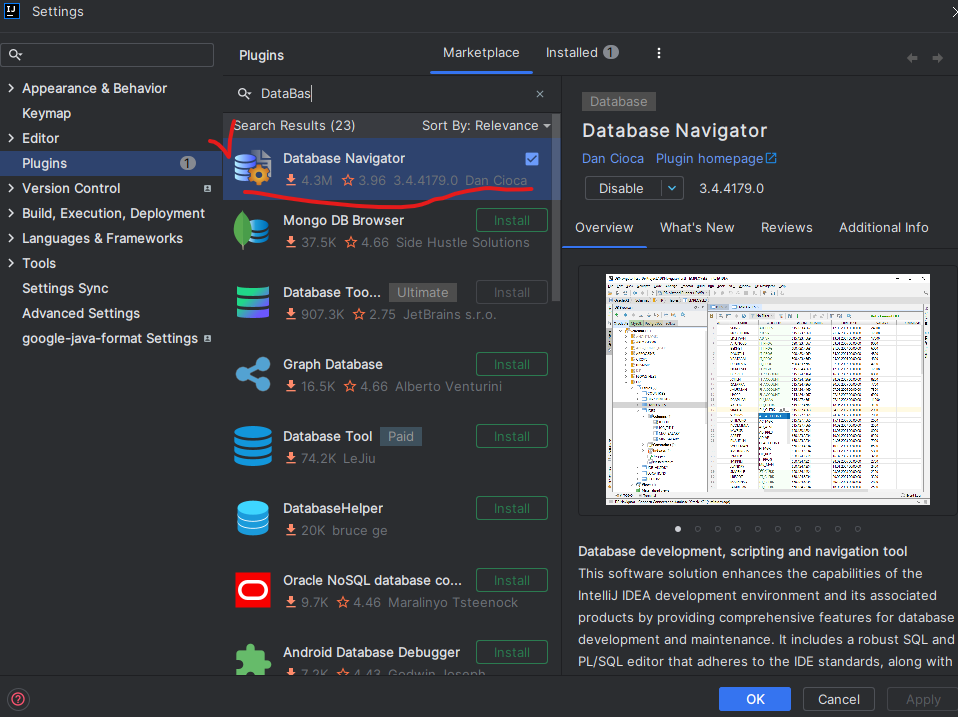Image resolution: width=958 pixels, height=717 pixels.
Task: Select the second screenshot carousel dot
Action: [x=697, y=528]
